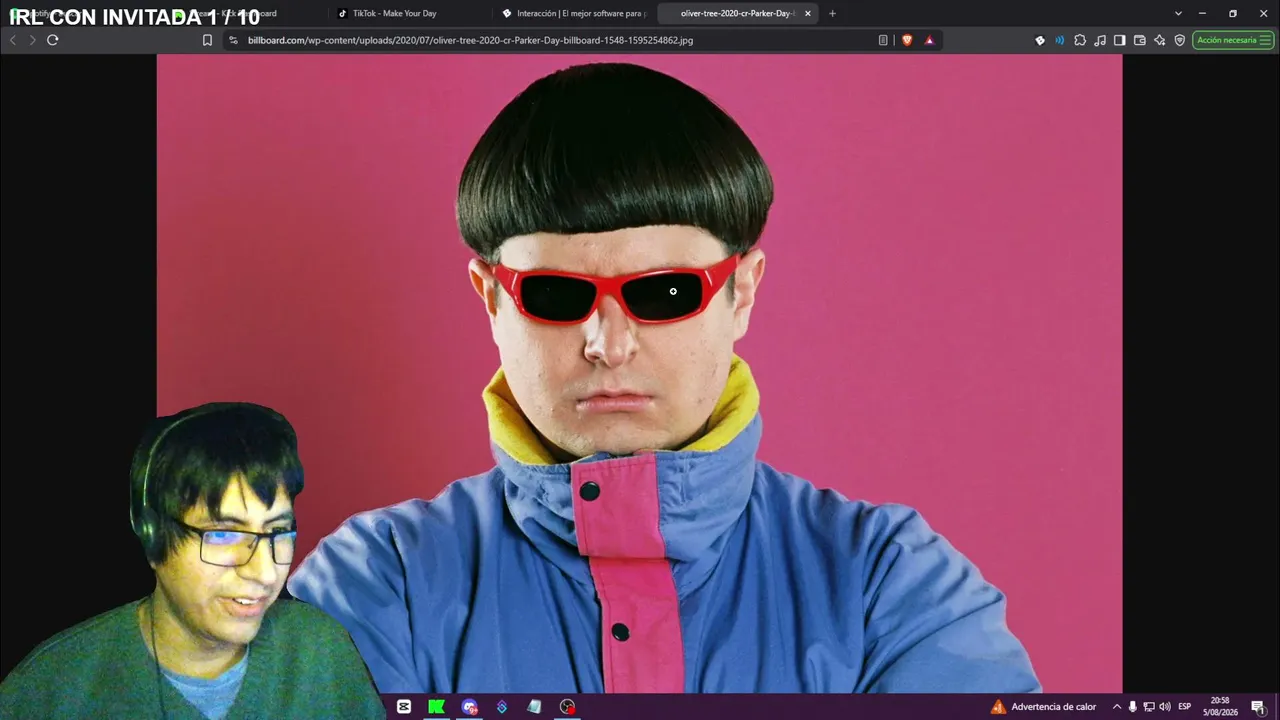Open the volume control in the tray

tap(1164, 707)
